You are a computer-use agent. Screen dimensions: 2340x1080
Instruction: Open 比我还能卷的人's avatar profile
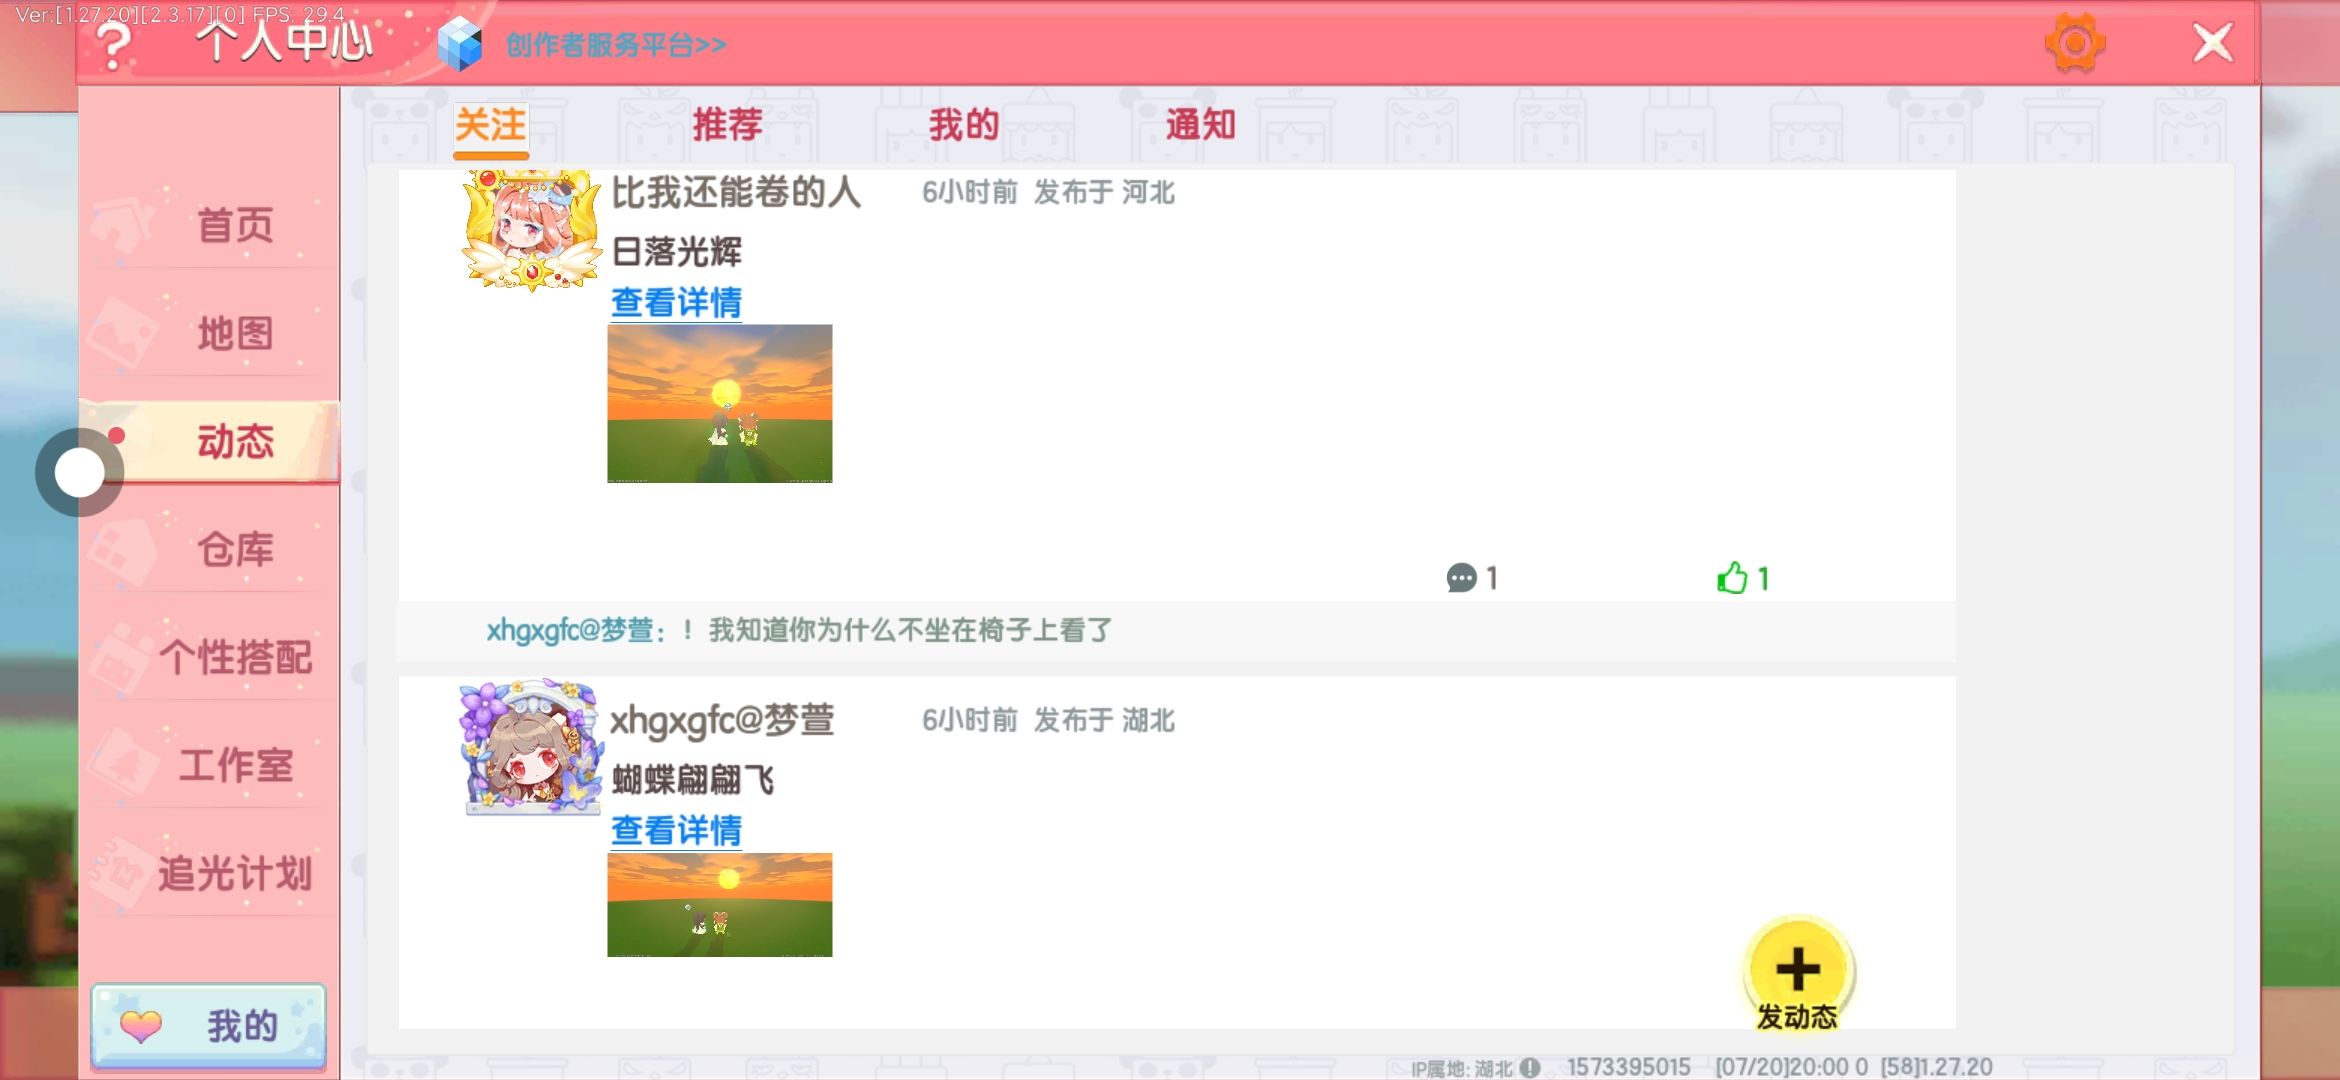531,231
